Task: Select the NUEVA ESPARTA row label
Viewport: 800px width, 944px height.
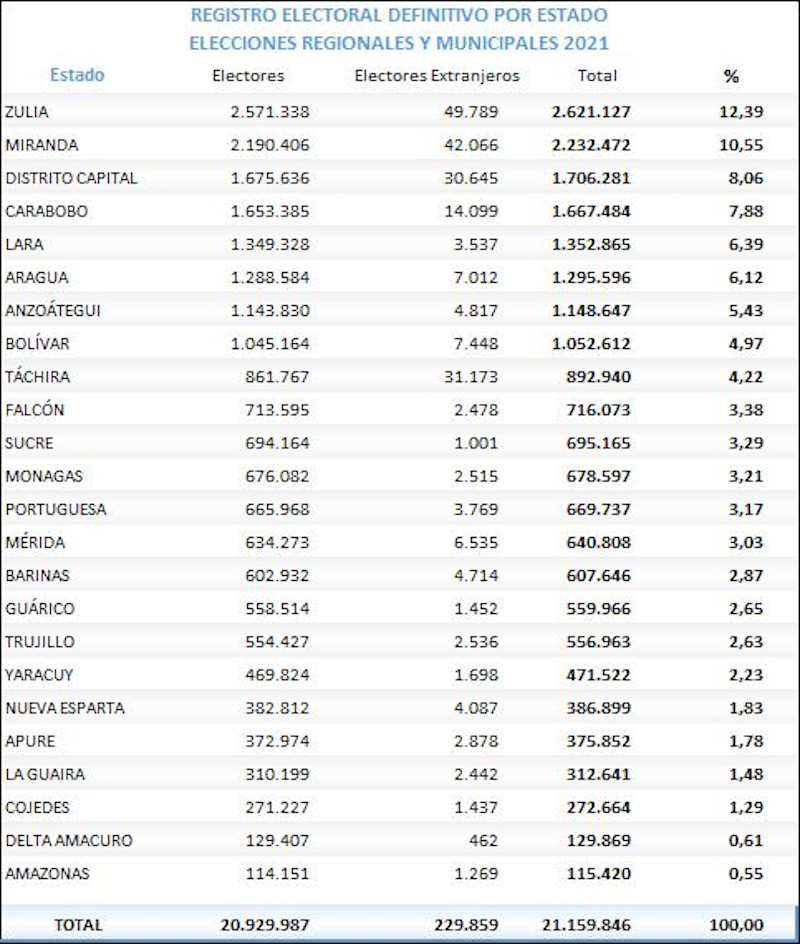Action: [65, 708]
